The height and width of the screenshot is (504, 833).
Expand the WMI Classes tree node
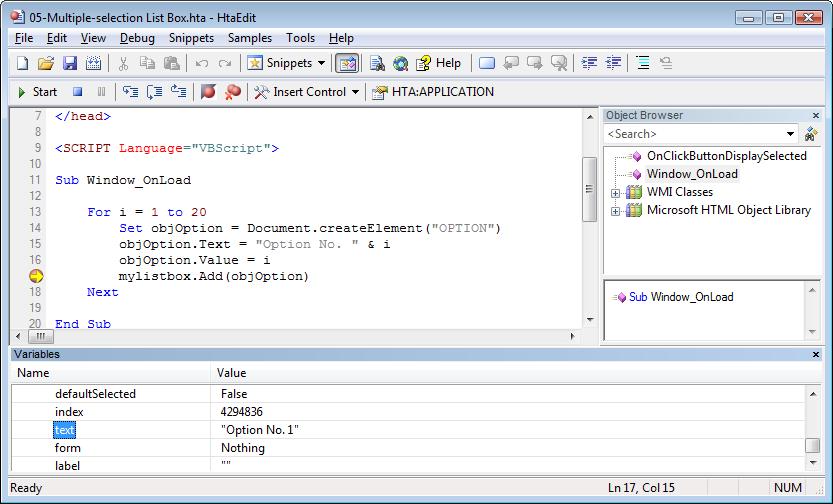click(x=615, y=193)
